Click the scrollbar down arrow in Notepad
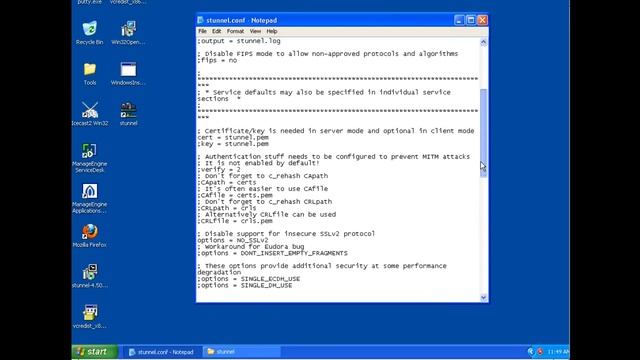The image size is (640, 360). 484,298
